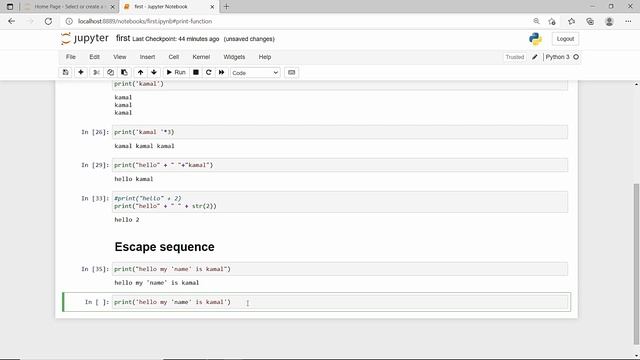640x360 pixels.
Task: Go back in browser history
Action: click(x=11, y=21)
